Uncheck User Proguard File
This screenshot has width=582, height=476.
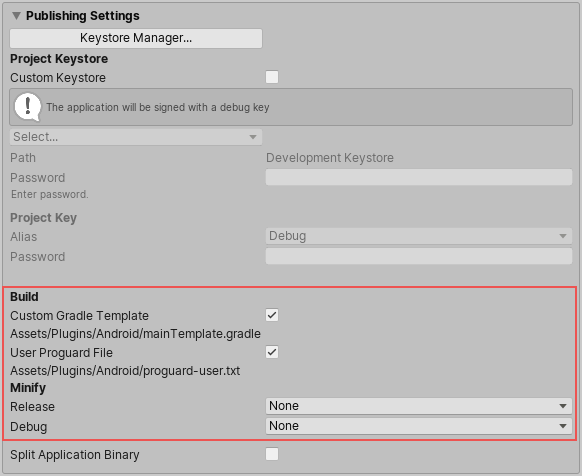[x=272, y=352]
